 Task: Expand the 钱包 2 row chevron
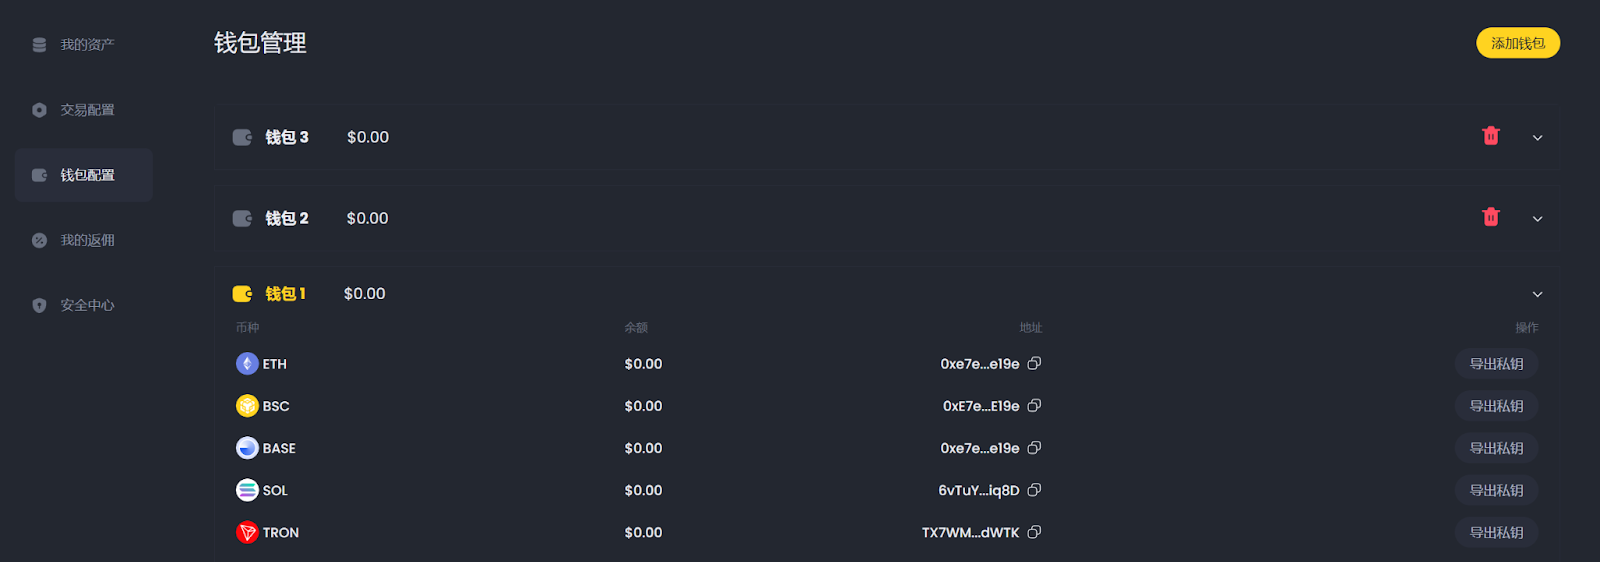(1537, 219)
